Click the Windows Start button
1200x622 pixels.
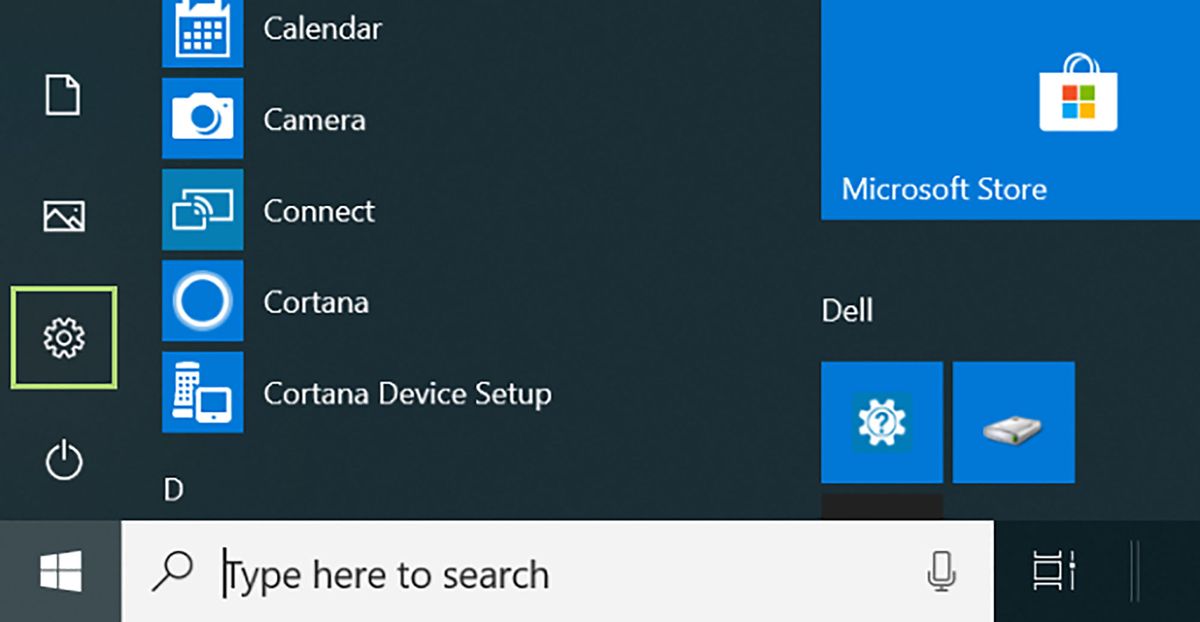coord(60,573)
